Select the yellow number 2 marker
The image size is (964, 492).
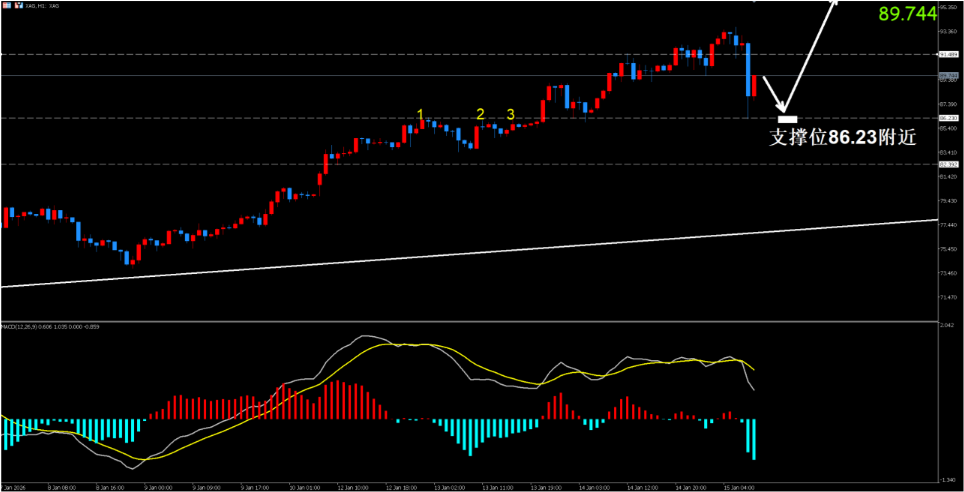[x=480, y=114]
